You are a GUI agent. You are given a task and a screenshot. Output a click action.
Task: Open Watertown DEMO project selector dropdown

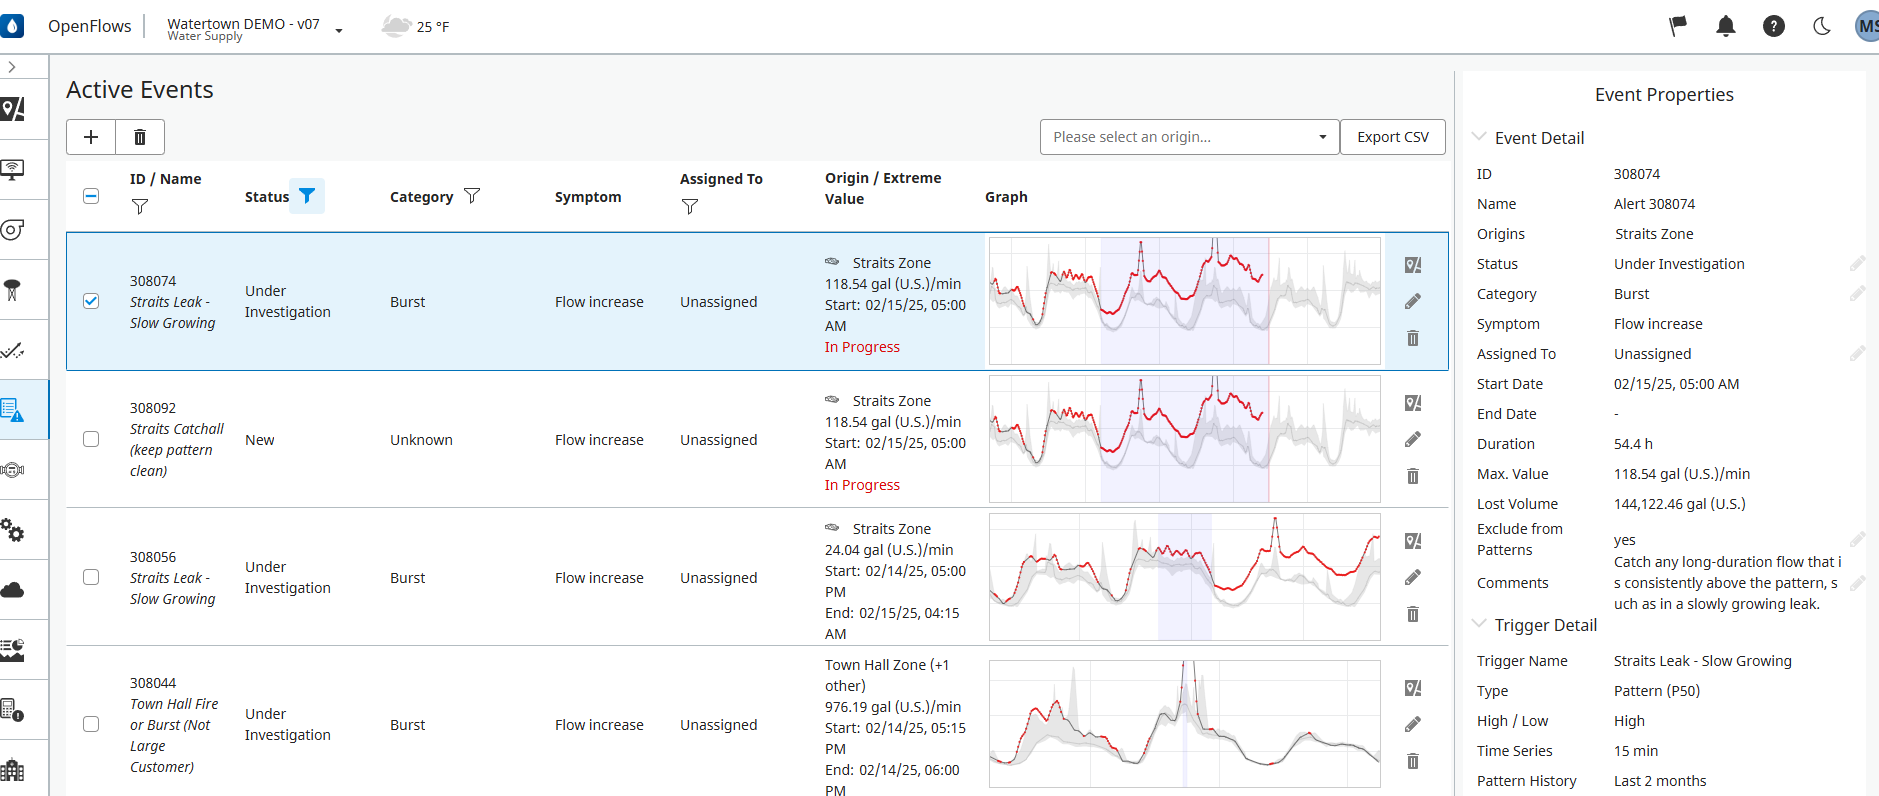[x=339, y=30]
